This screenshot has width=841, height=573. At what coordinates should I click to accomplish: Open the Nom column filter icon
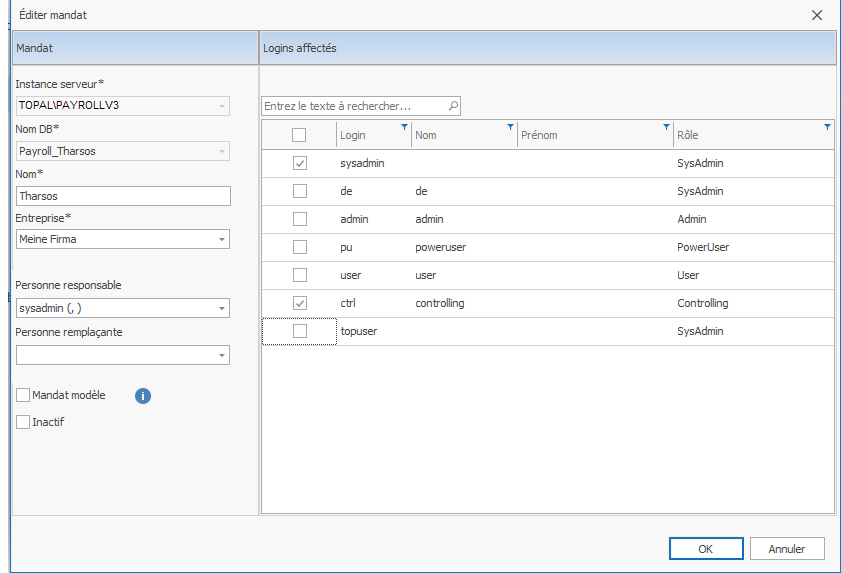tap(510, 127)
